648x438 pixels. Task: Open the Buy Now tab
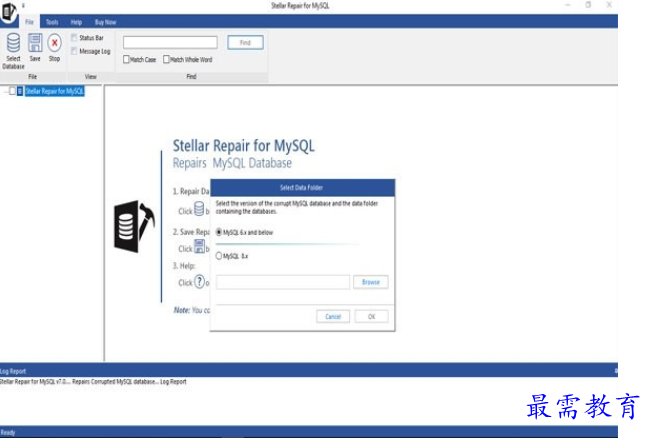pyautogui.click(x=105, y=22)
